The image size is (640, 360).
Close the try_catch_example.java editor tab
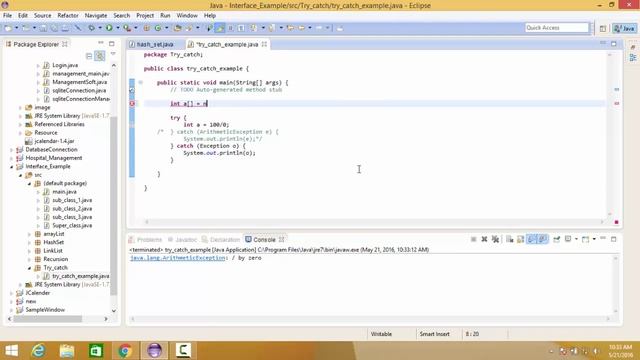pyautogui.click(x=264, y=44)
